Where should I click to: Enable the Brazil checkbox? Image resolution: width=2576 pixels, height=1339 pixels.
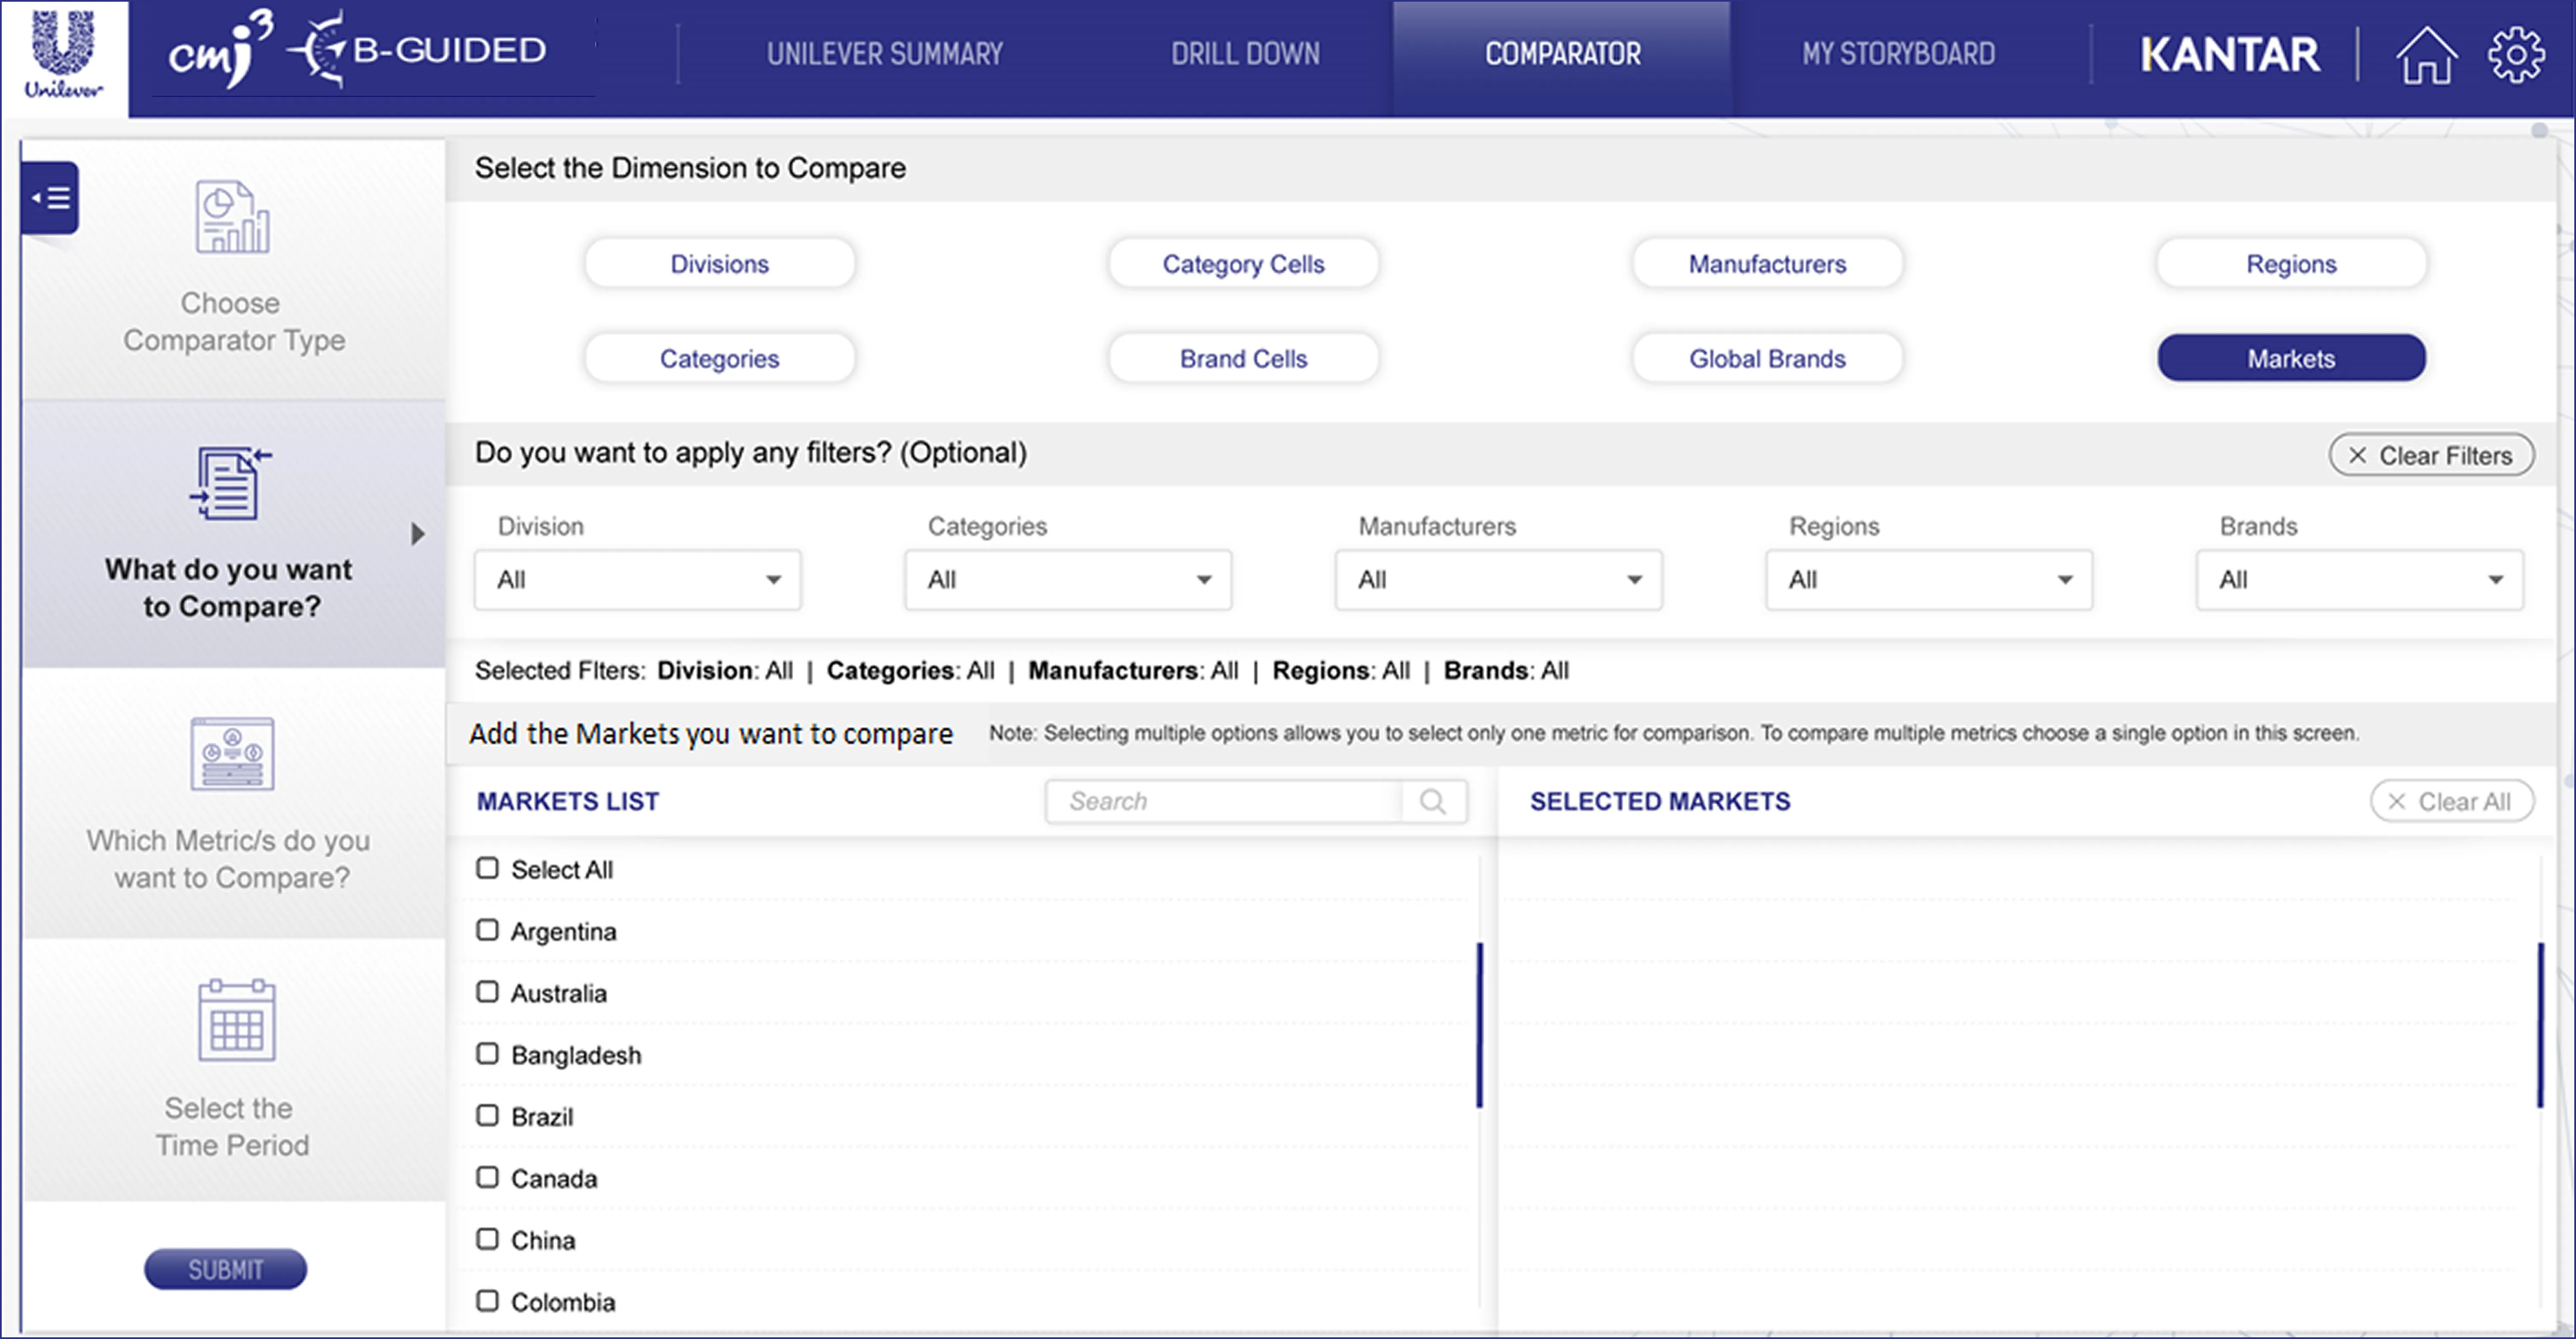487,1115
